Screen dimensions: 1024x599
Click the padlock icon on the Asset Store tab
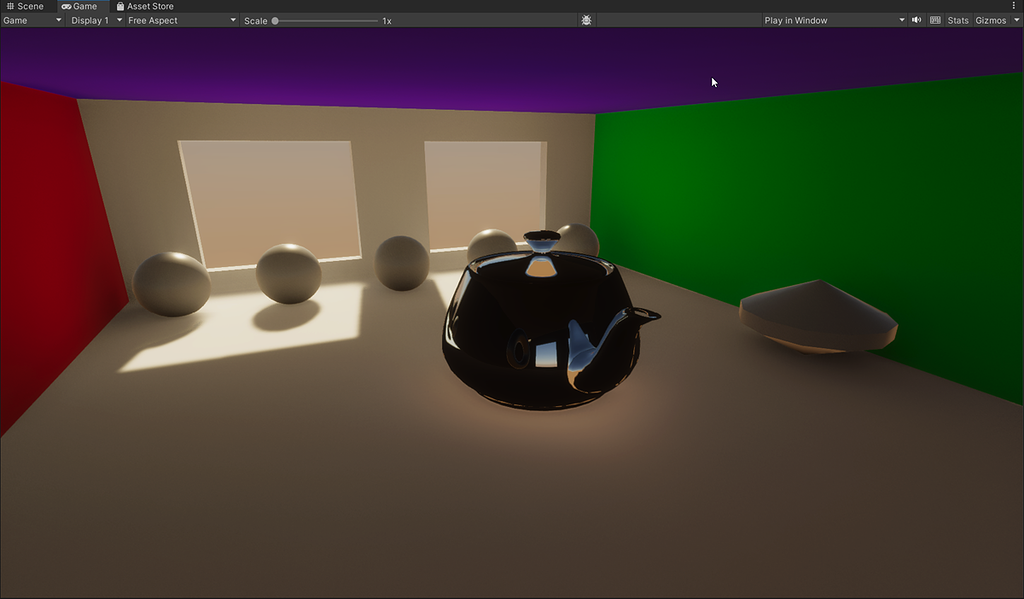121,5
